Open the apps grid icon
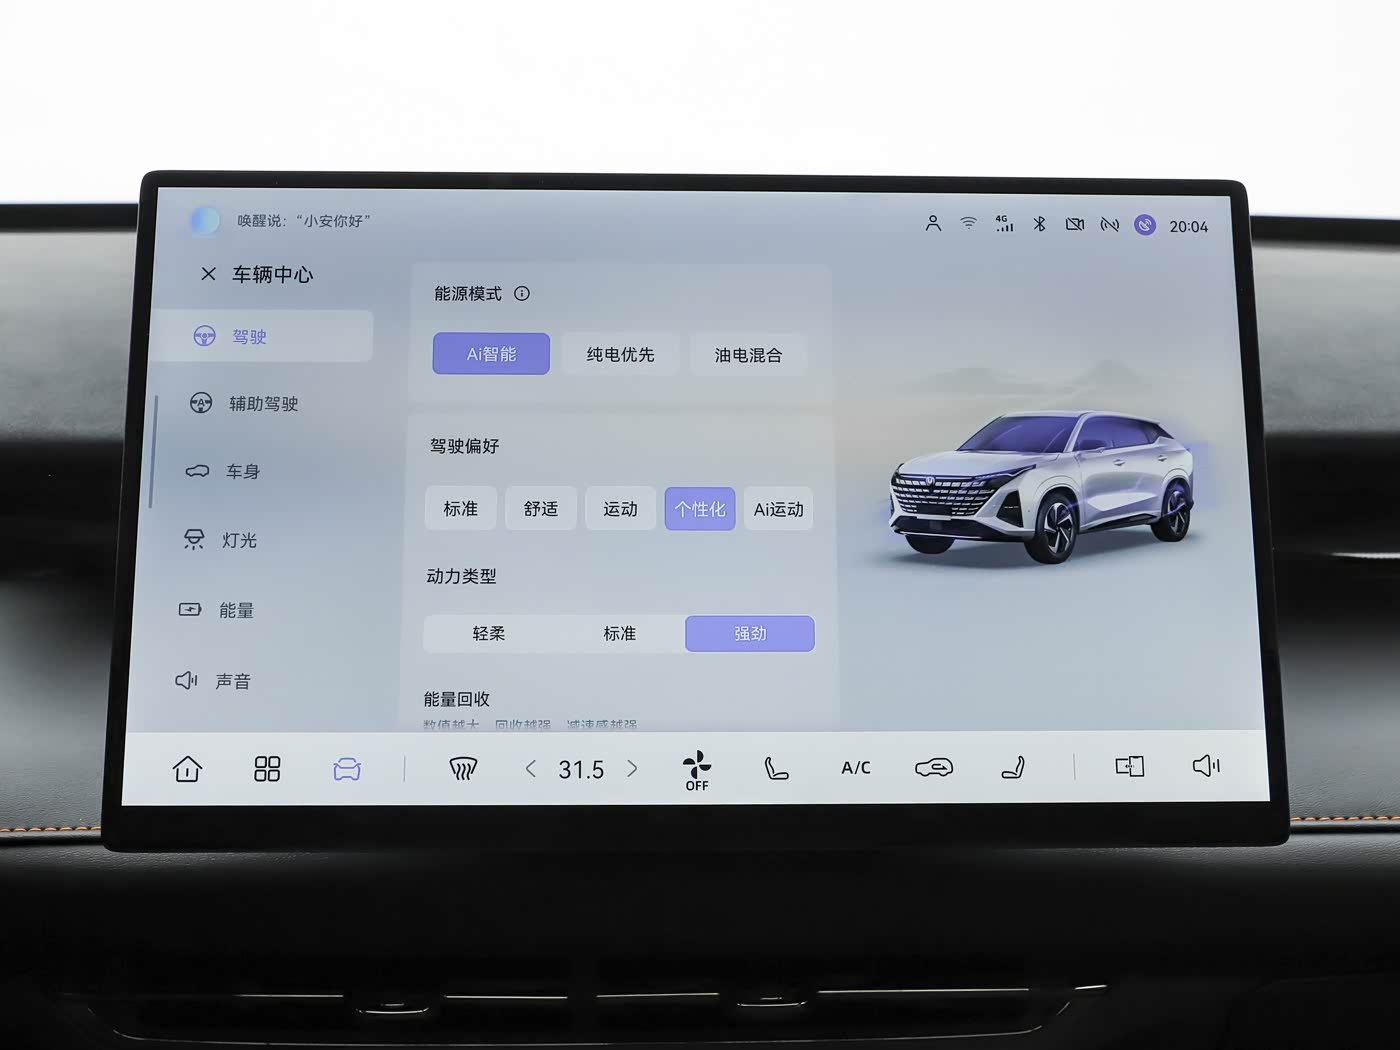Image resolution: width=1400 pixels, height=1050 pixels. click(x=267, y=769)
